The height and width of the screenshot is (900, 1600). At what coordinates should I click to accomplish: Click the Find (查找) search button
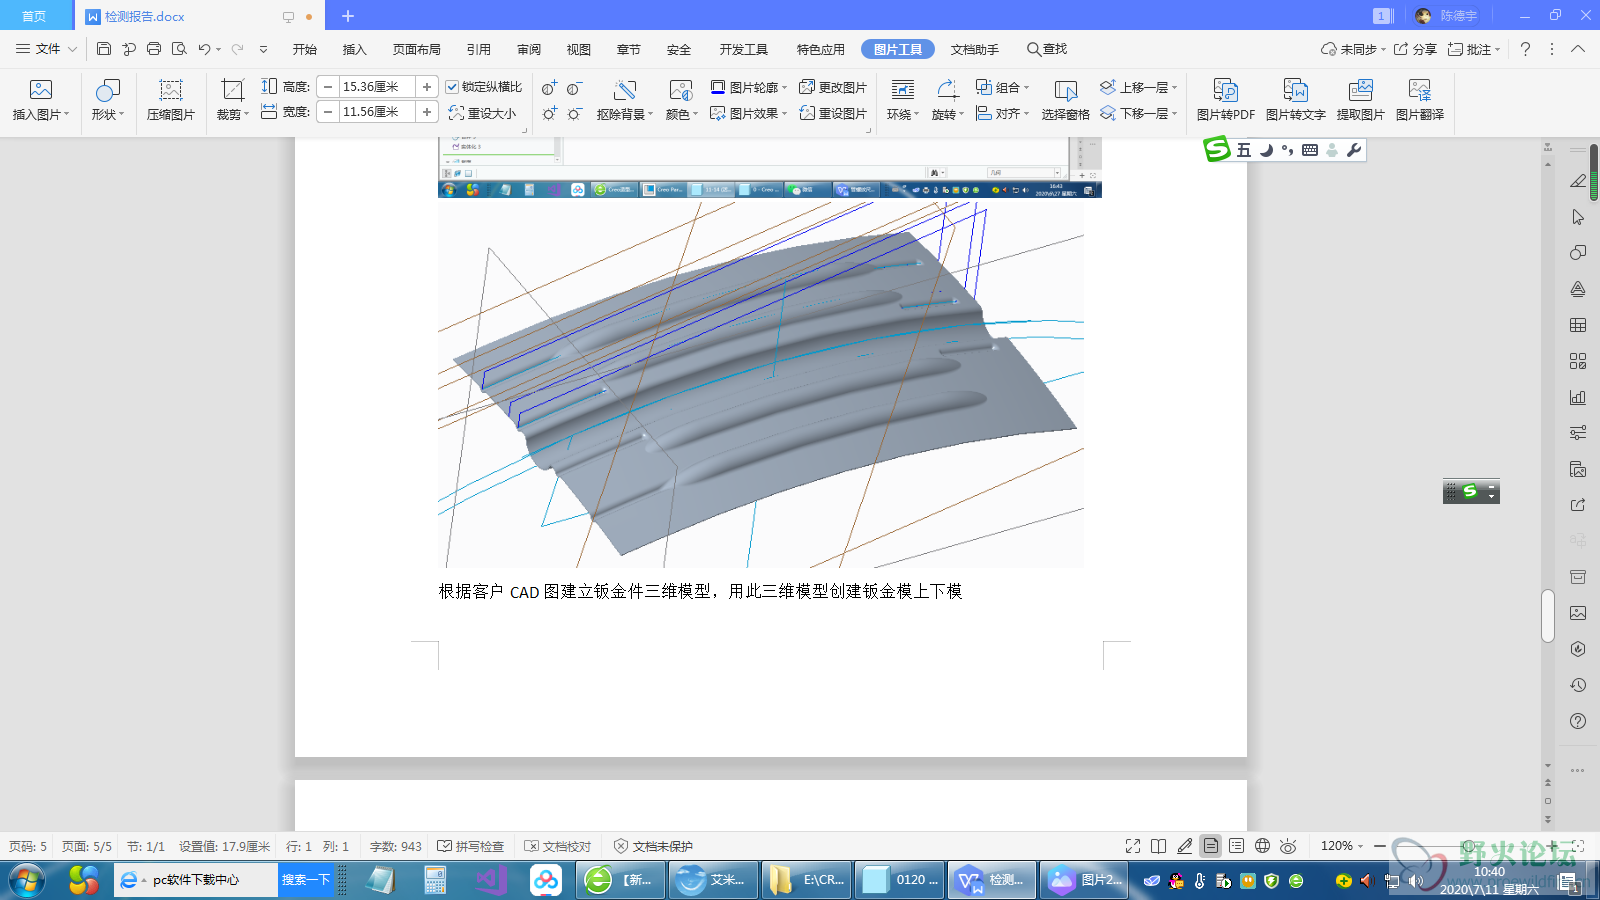click(x=1047, y=49)
